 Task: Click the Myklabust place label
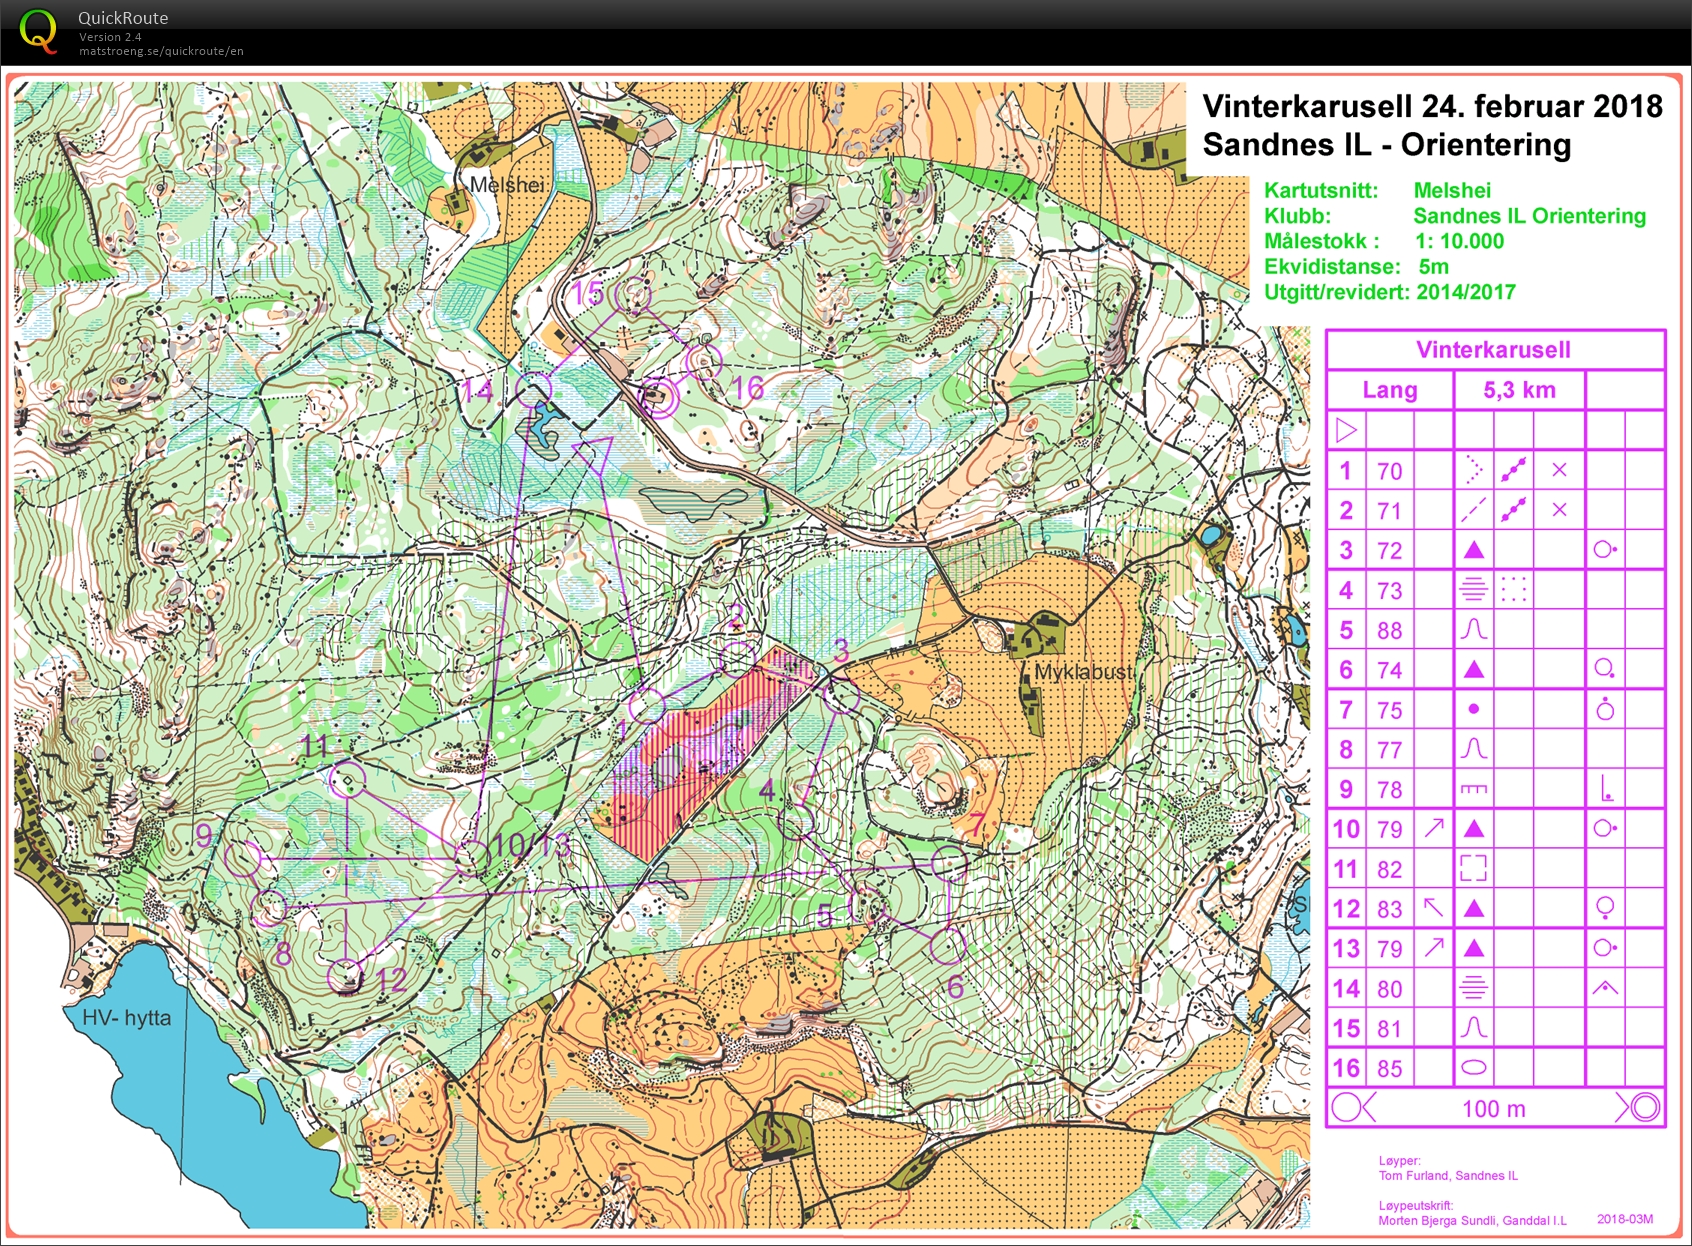tap(1083, 672)
